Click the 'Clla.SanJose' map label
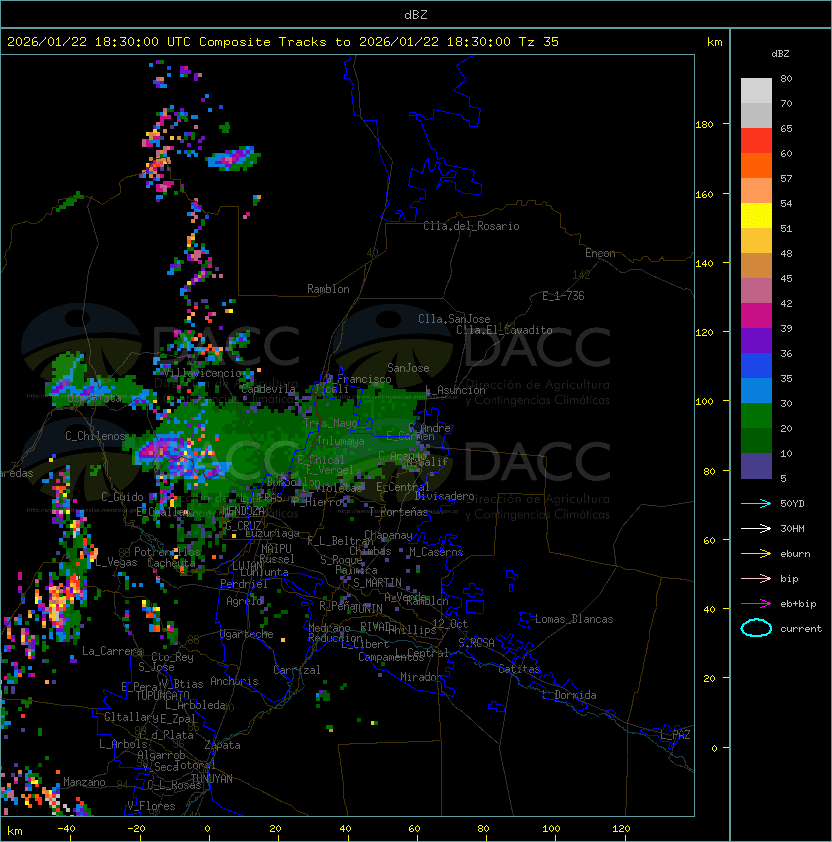The height and width of the screenshot is (842, 832). pyautogui.click(x=454, y=319)
